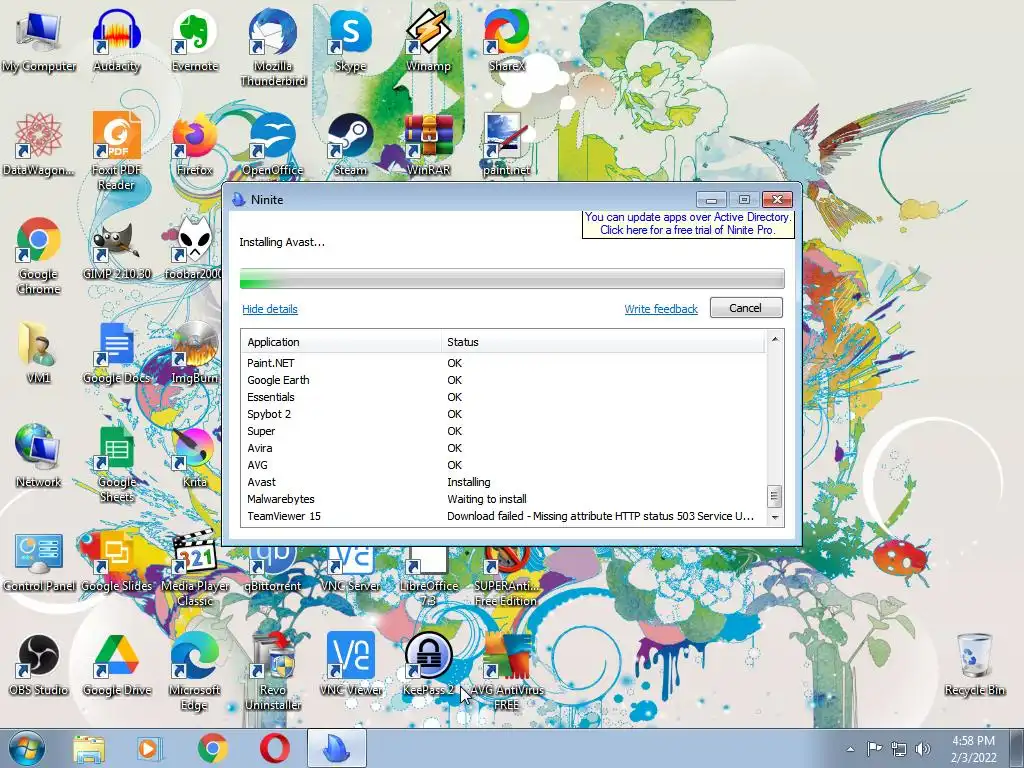The width and height of the screenshot is (1024, 768).
Task: Select the Mozilla Thunderbird desktop icon
Action: pos(273,47)
